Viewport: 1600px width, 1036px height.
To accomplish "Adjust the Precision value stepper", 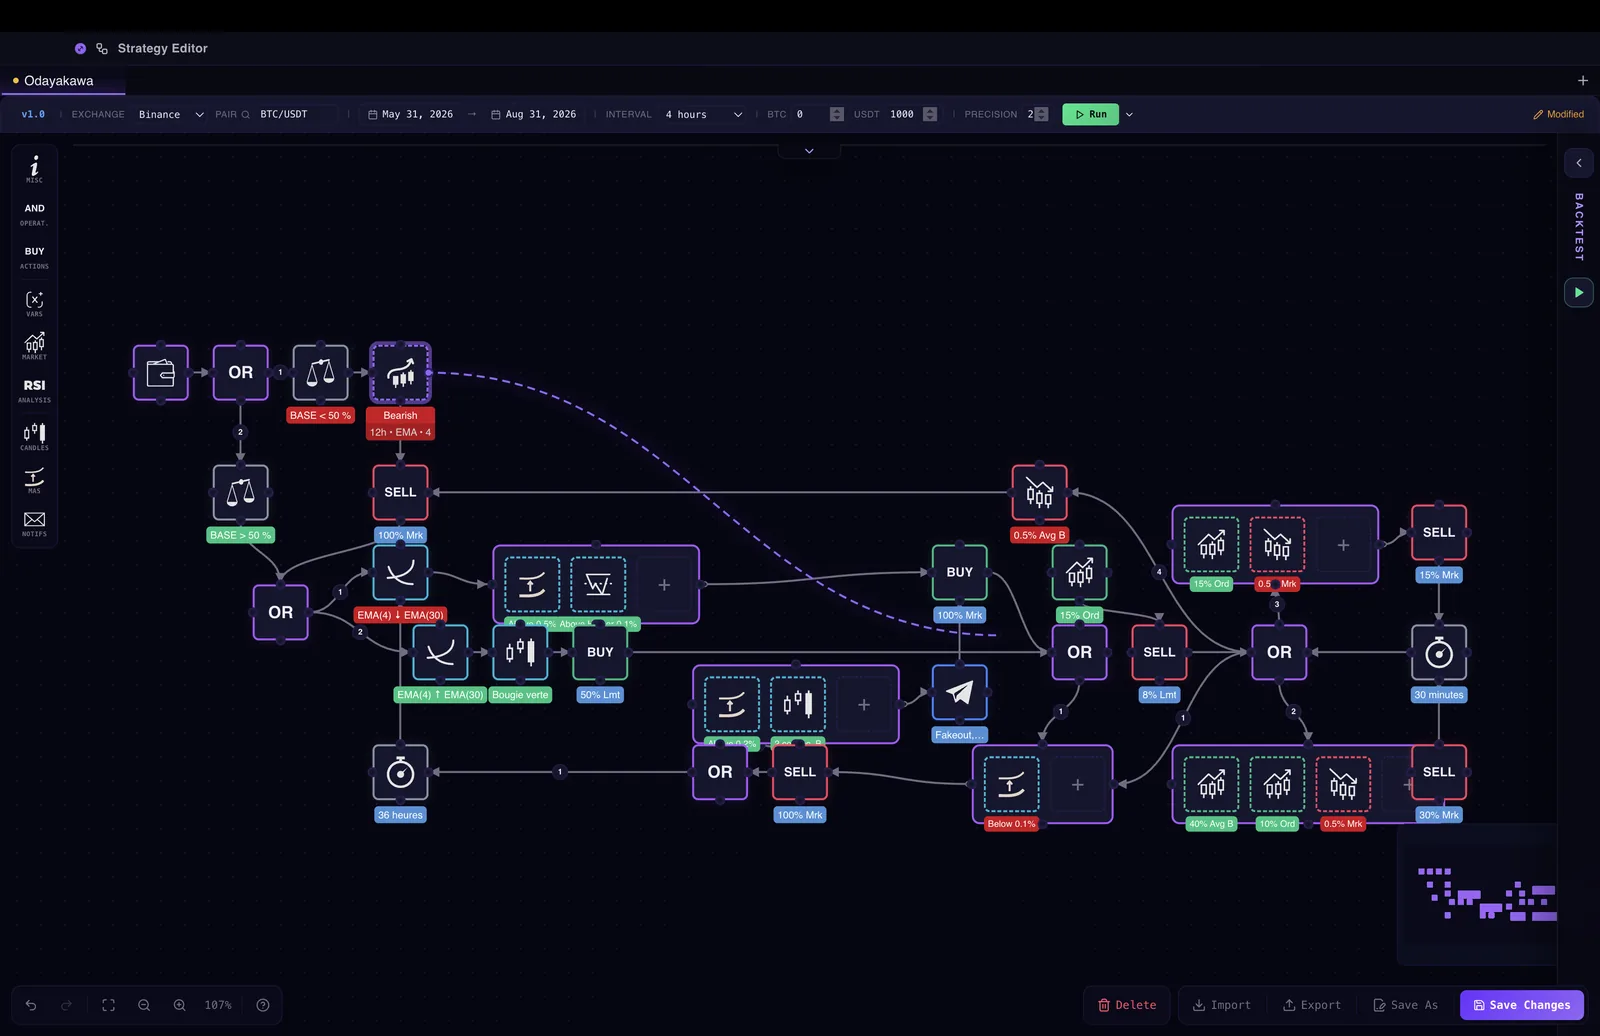I will 1041,114.
